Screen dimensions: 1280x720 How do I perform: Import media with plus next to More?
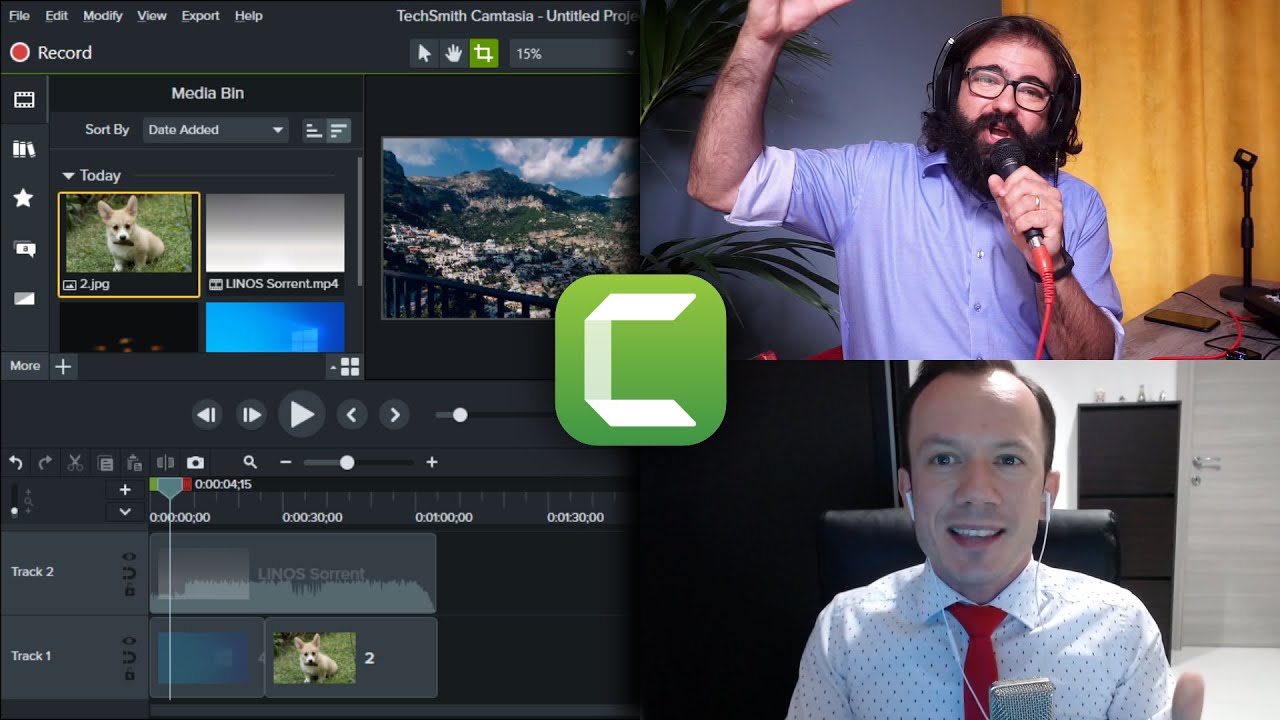[x=63, y=366]
